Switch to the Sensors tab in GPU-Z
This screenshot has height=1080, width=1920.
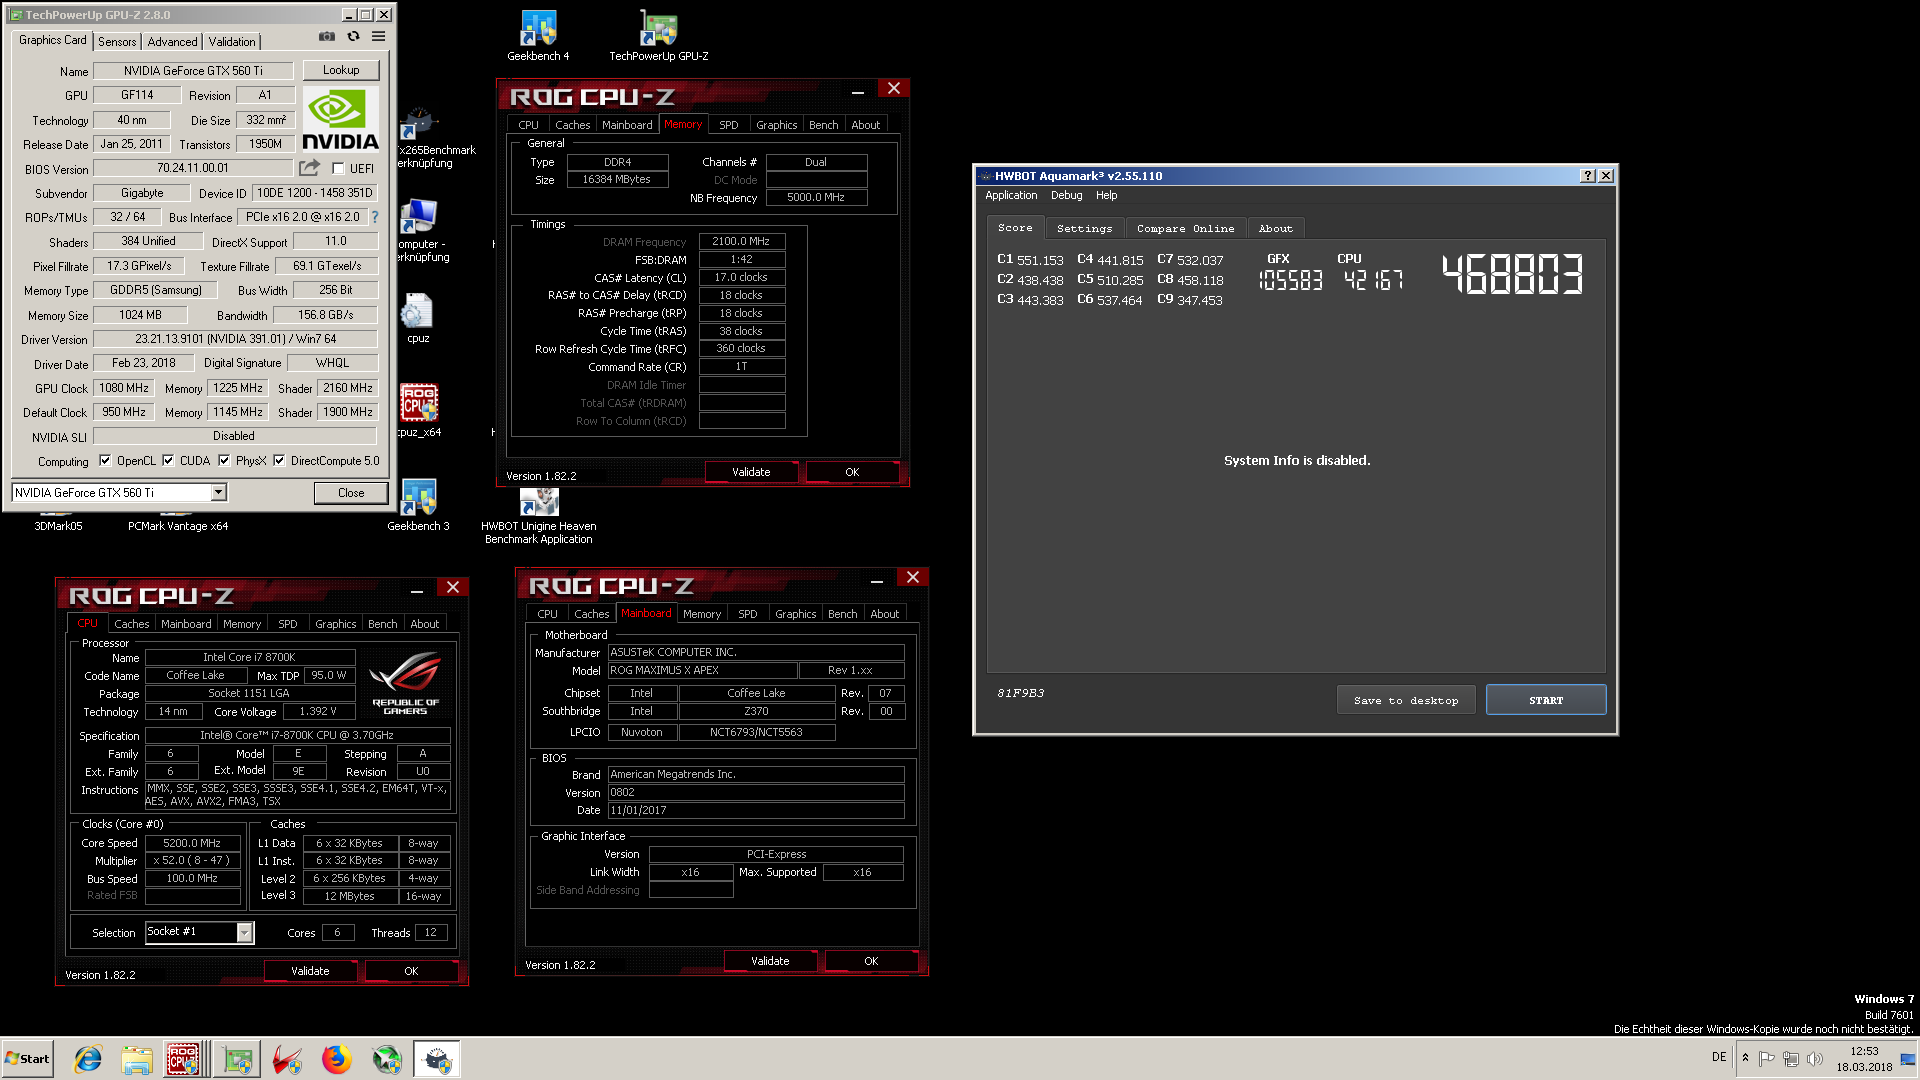[x=117, y=42]
